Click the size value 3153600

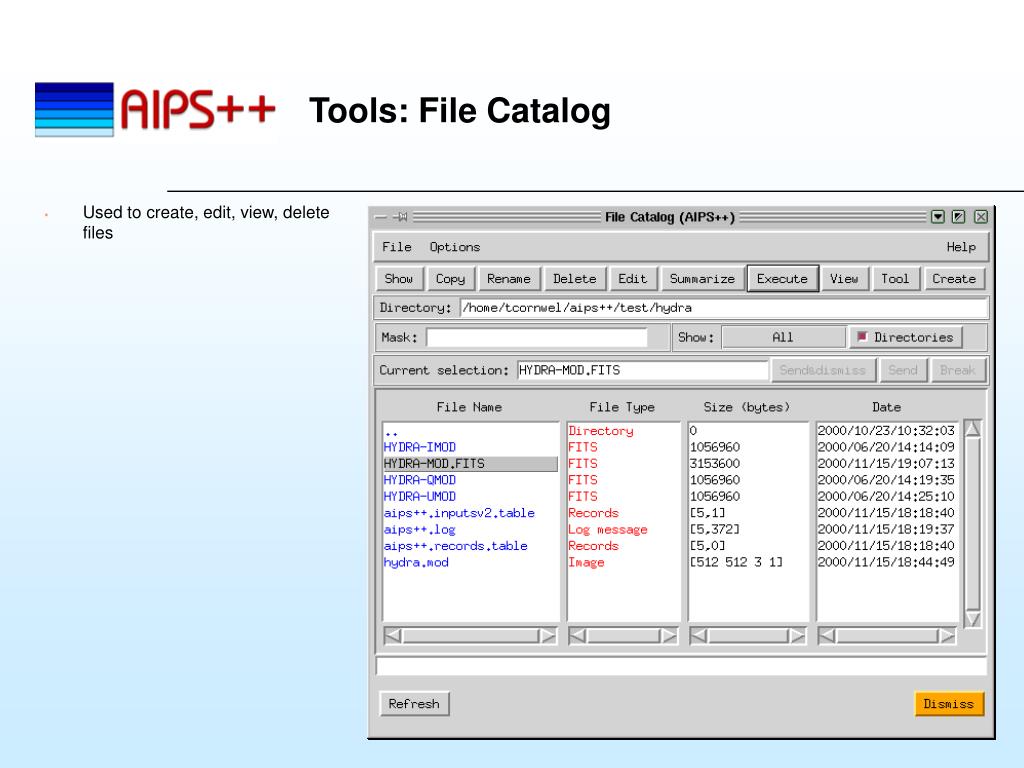pyautogui.click(x=715, y=464)
